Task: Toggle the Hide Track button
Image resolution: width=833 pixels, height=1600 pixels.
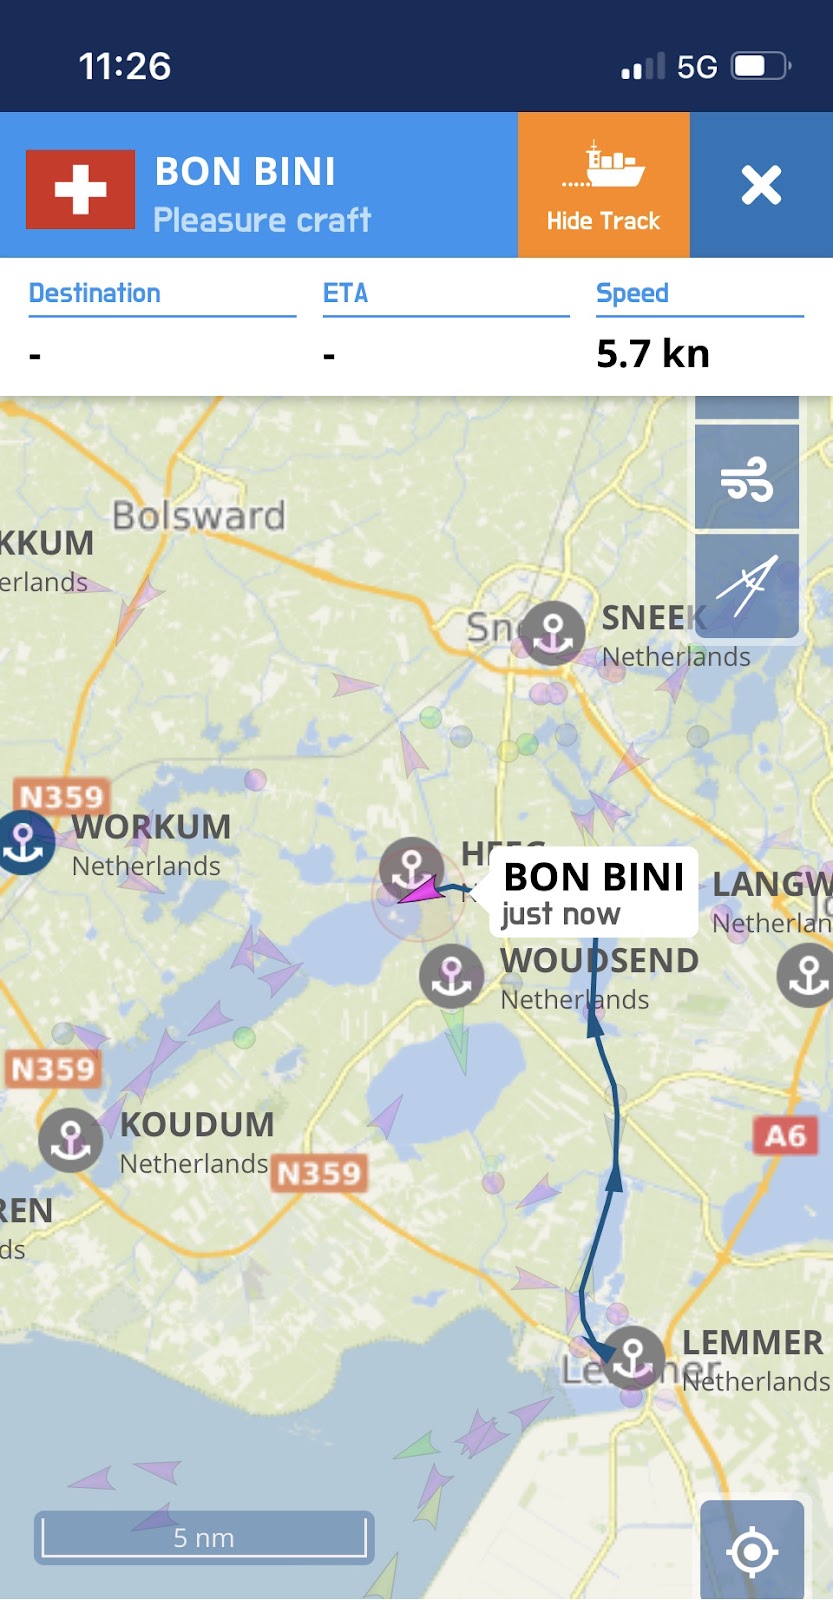Action: coord(603,185)
